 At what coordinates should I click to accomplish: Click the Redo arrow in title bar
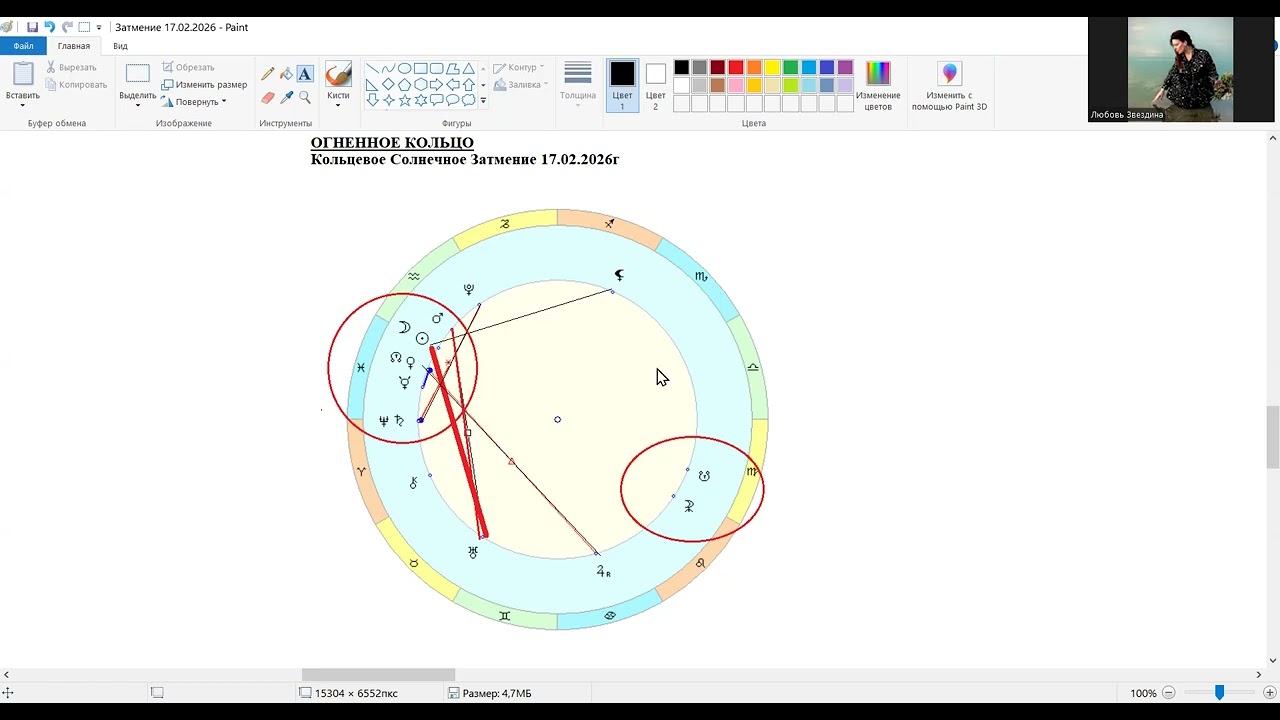pyautogui.click(x=68, y=27)
